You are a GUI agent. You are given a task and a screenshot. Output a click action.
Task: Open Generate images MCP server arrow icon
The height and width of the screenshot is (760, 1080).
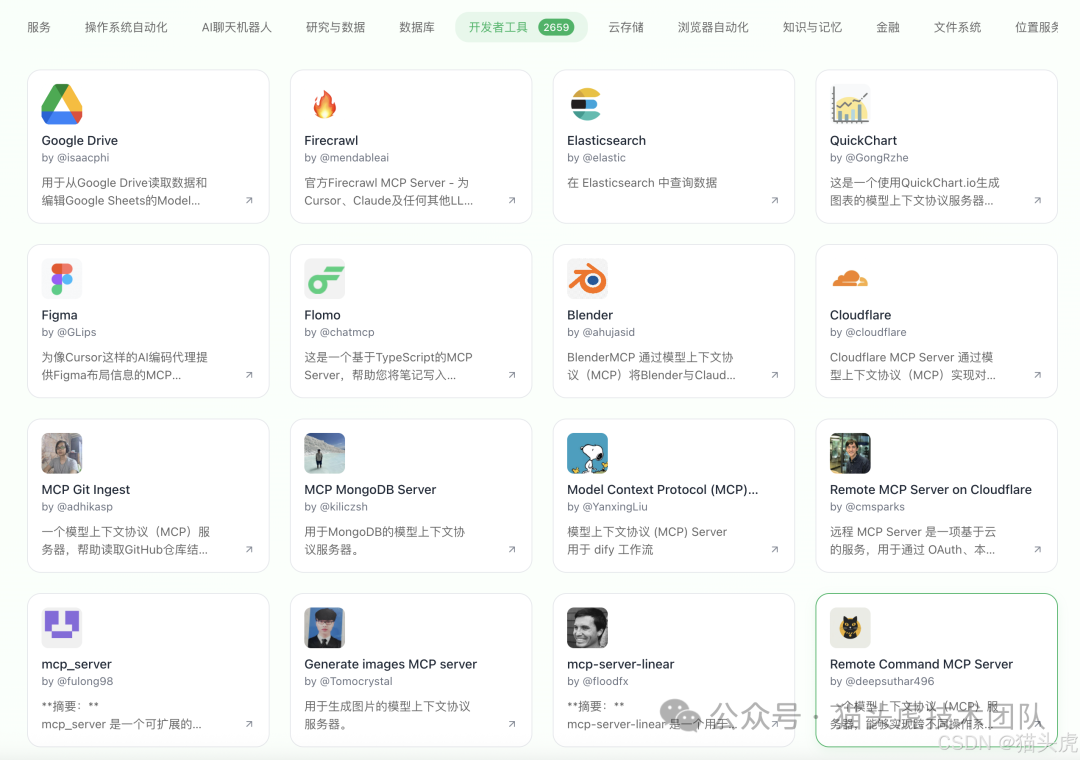[x=512, y=724]
